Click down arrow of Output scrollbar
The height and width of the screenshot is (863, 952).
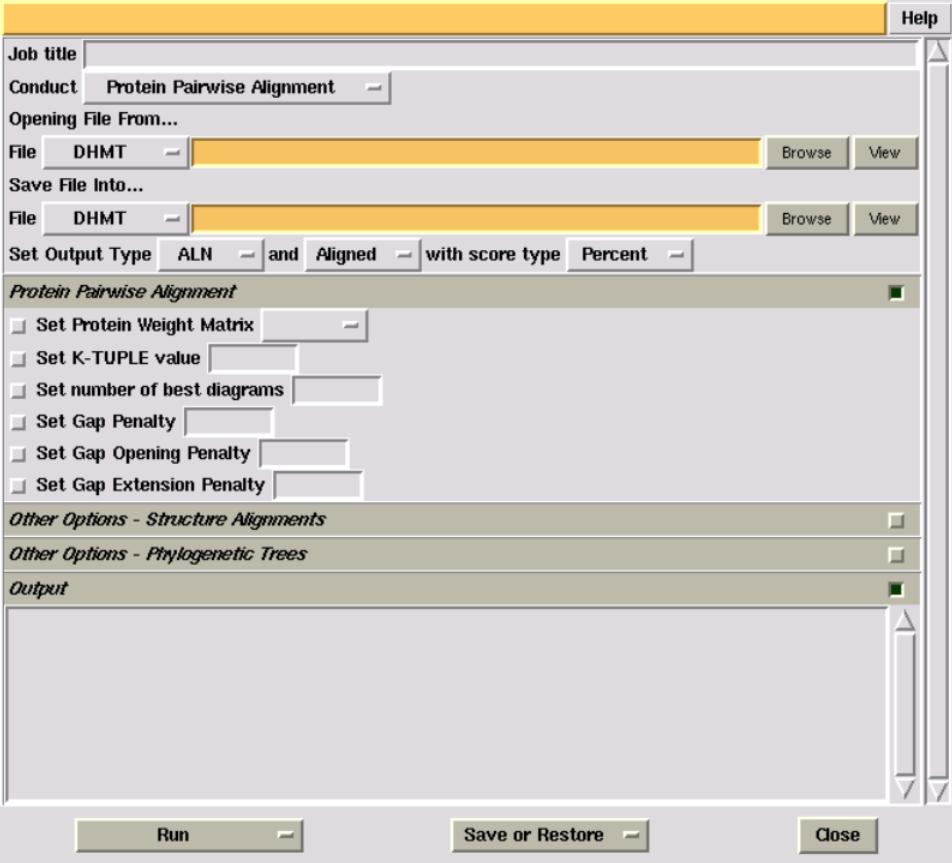(x=904, y=789)
